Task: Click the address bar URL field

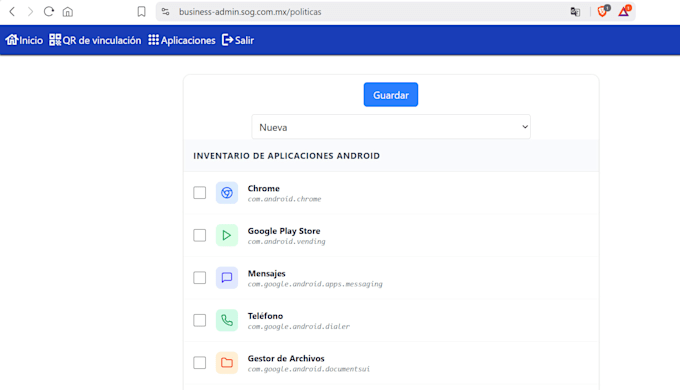Action: coord(250,12)
